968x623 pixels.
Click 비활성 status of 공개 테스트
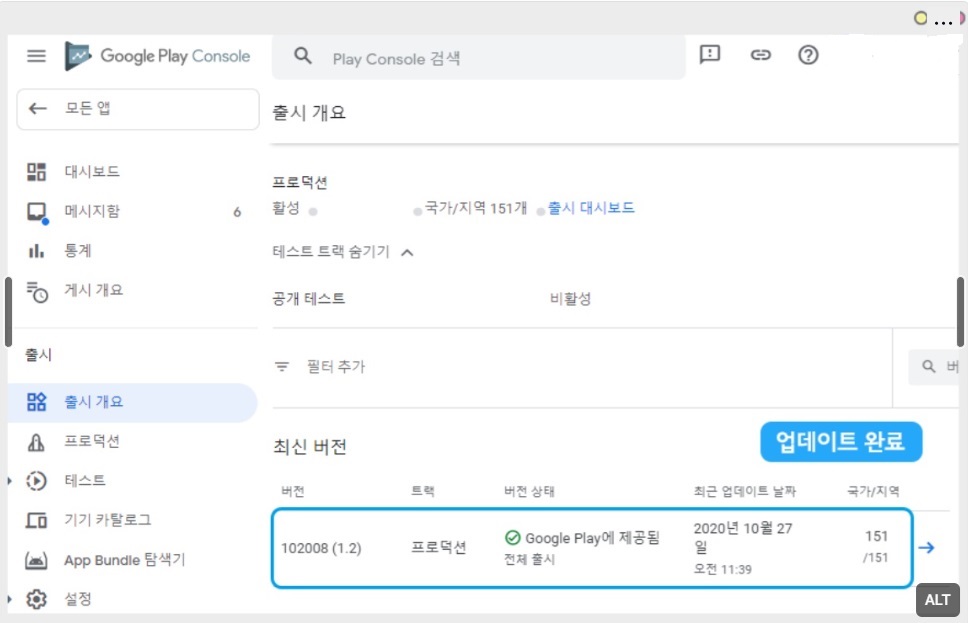click(x=570, y=299)
